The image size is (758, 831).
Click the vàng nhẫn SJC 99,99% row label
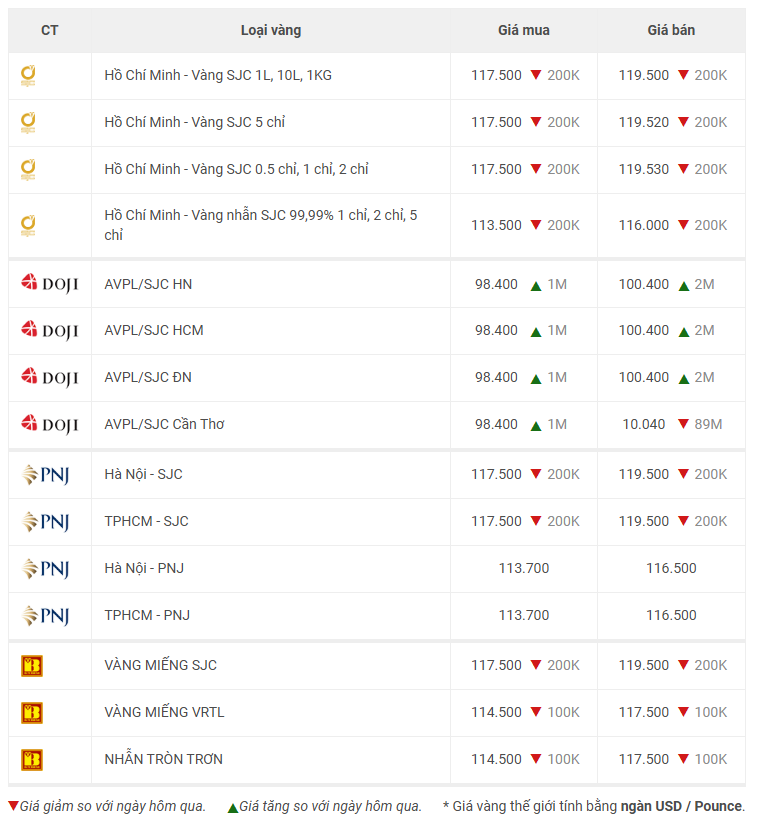(x=260, y=225)
